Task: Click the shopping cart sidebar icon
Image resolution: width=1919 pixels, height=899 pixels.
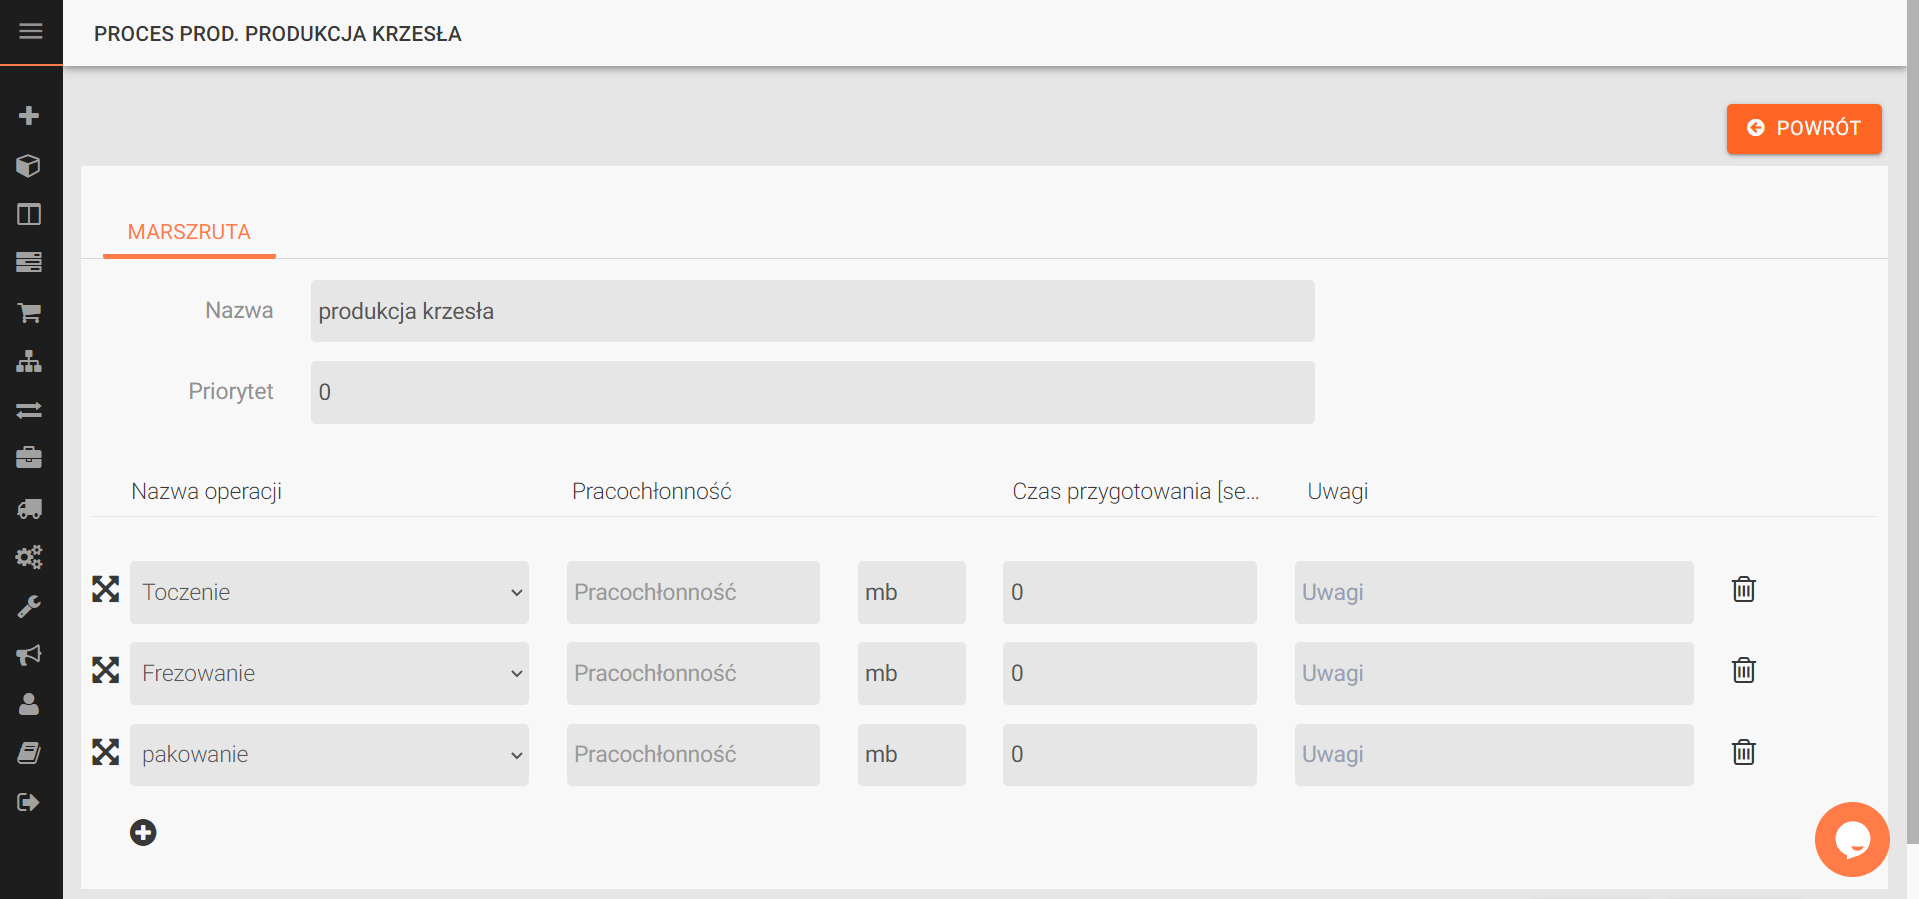Action: [29, 313]
